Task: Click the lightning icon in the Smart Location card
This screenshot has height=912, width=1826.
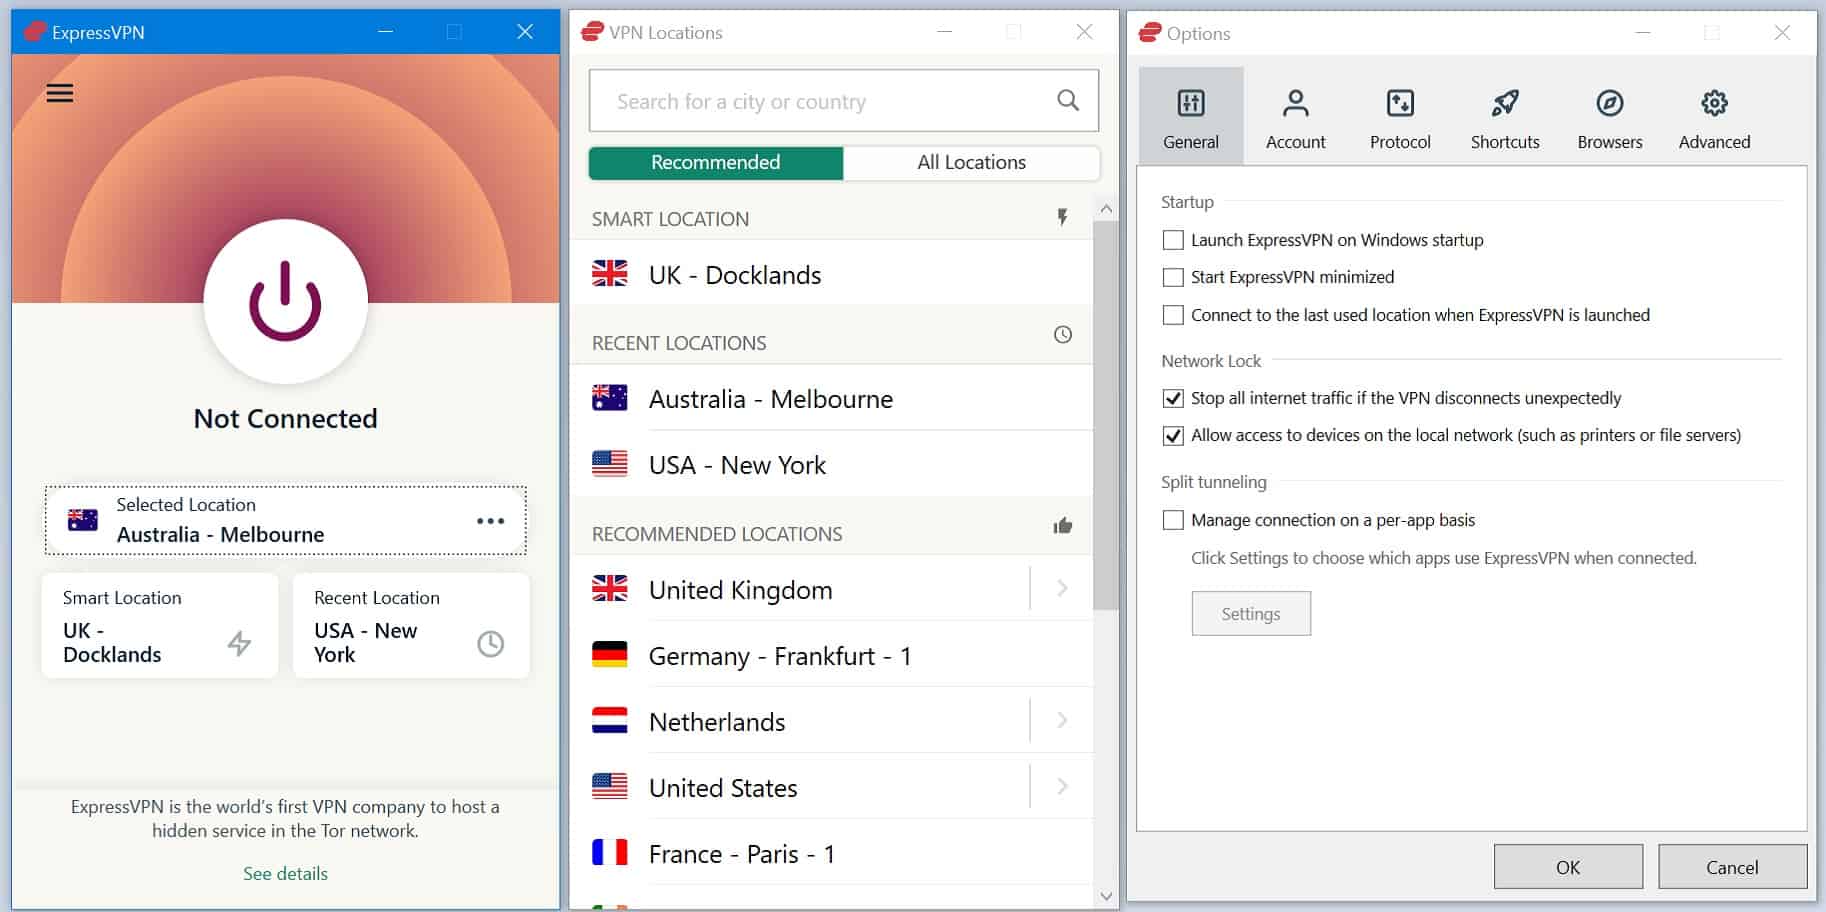Action: coord(239,643)
